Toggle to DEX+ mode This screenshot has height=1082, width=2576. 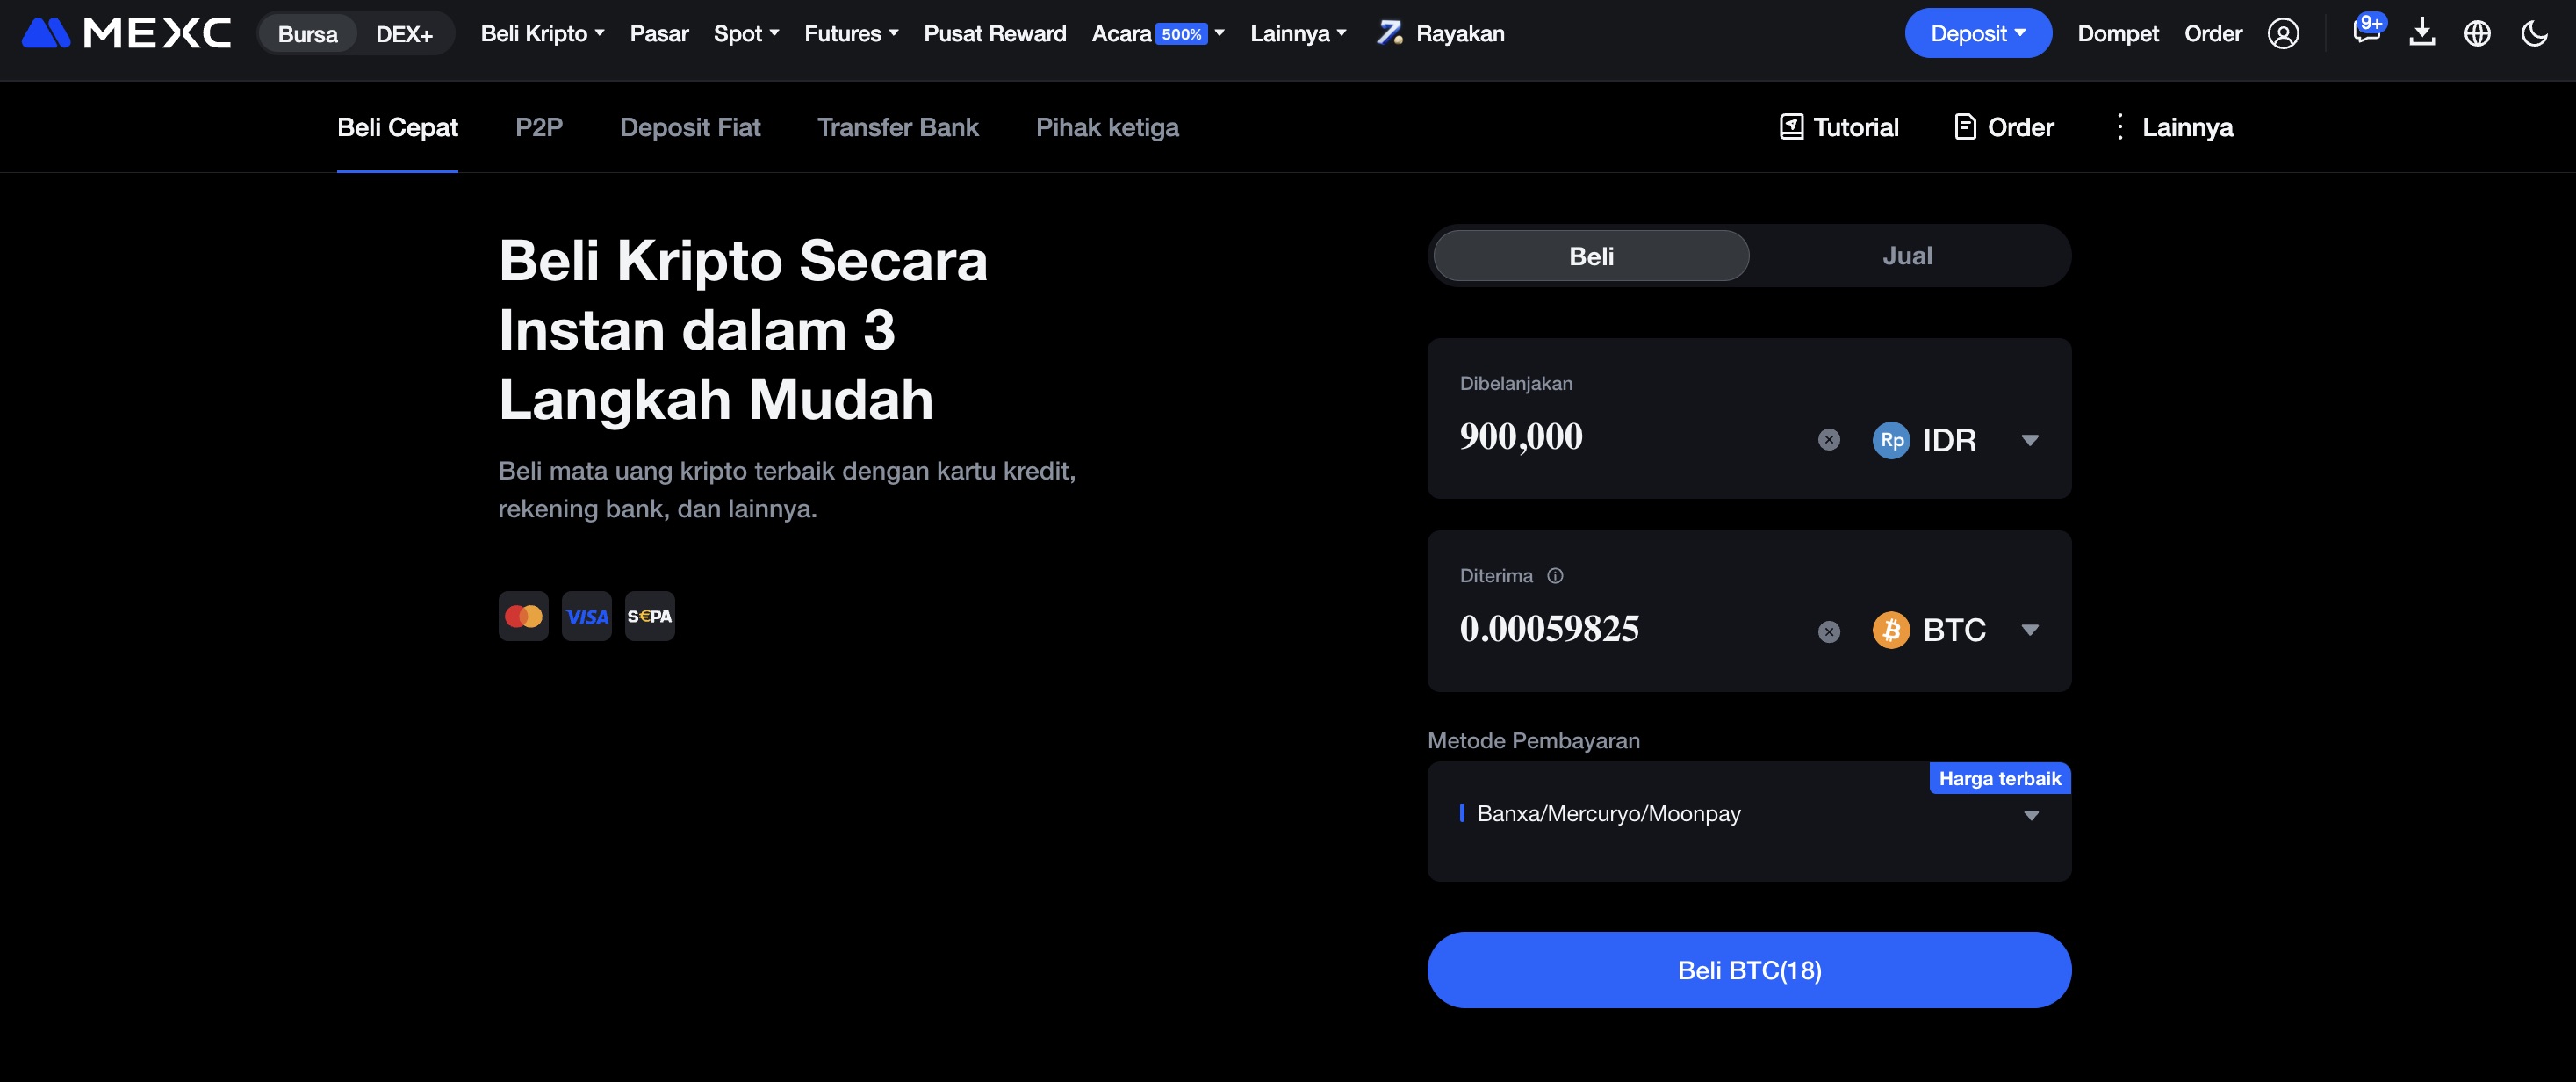404,33
